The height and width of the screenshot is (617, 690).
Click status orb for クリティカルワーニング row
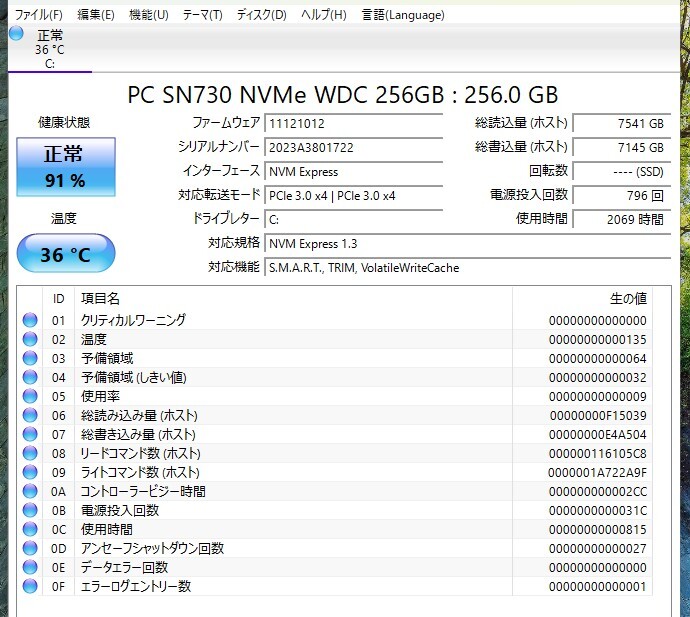pyautogui.click(x=30, y=320)
